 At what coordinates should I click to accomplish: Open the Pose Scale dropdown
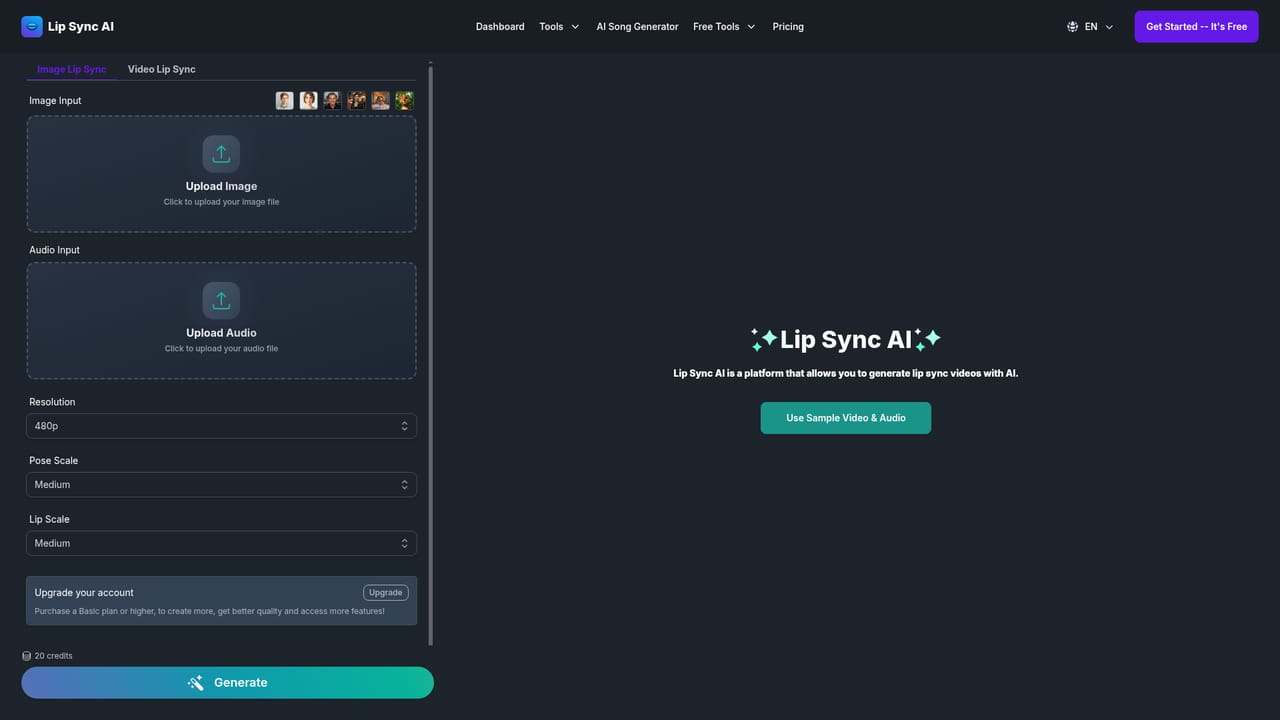(221, 485)
